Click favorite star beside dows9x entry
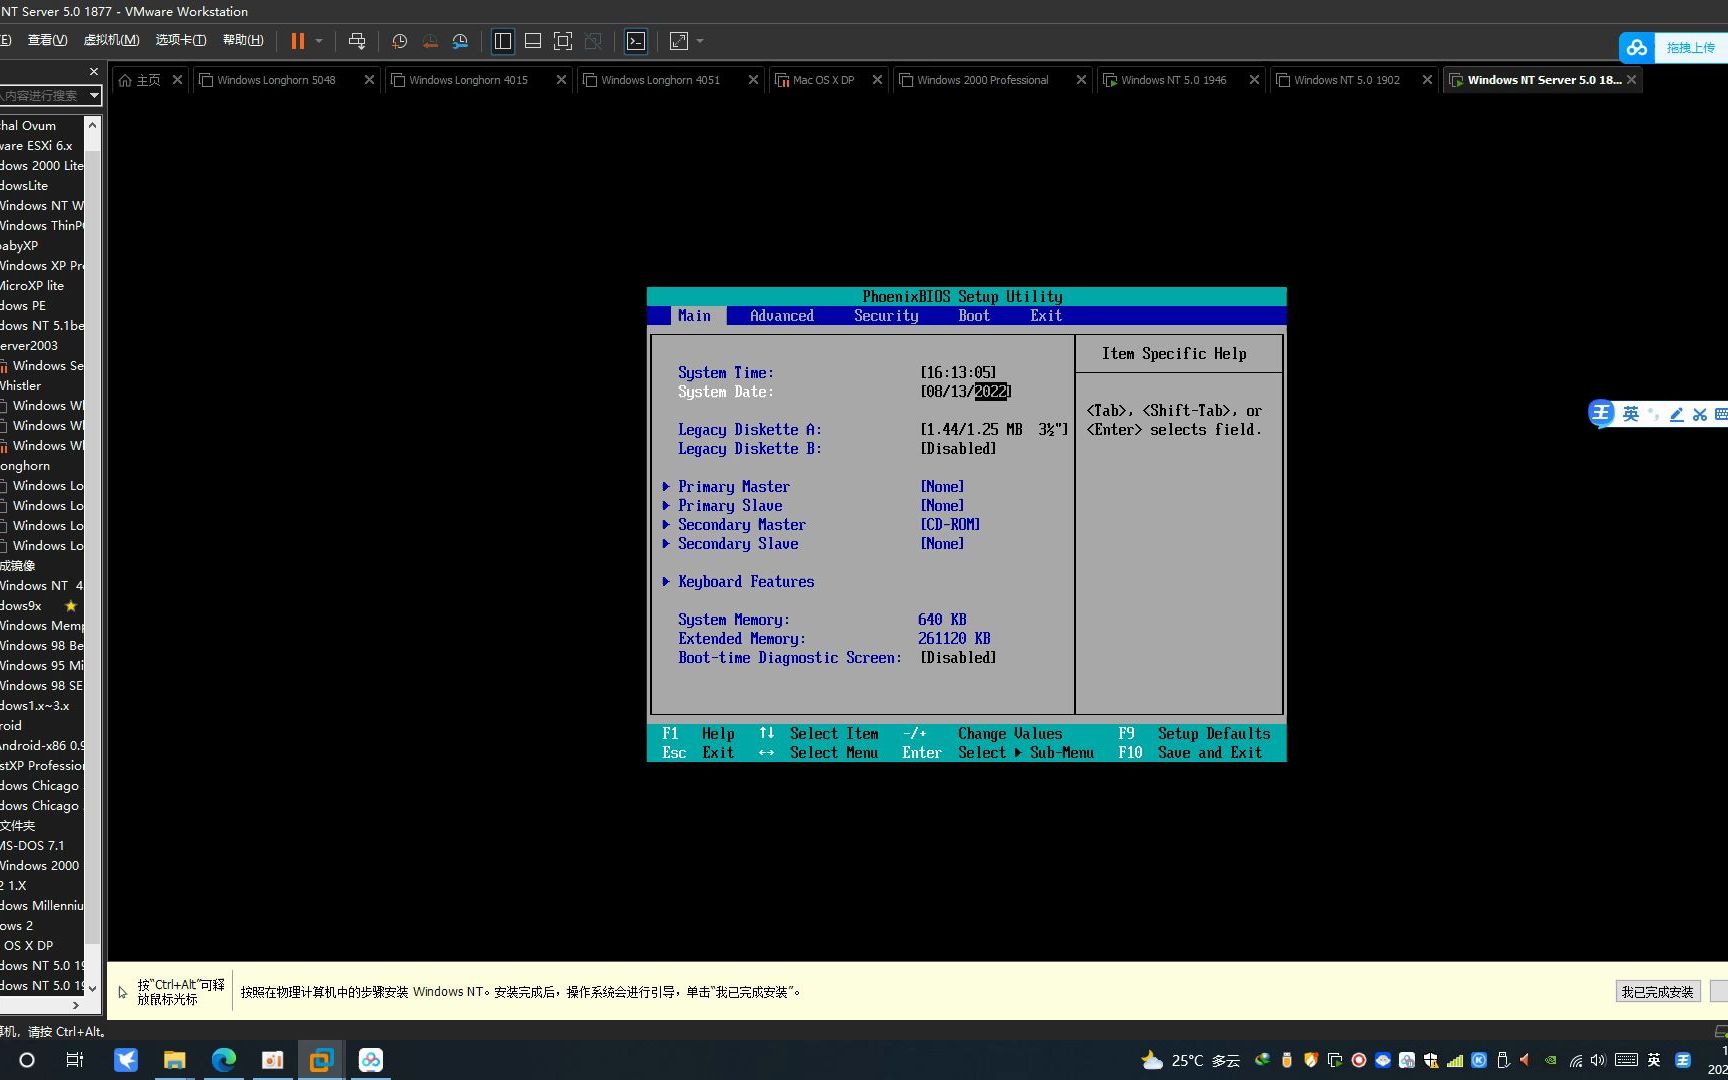Viewport: 1728px width, 1080px height. point(70,606)
